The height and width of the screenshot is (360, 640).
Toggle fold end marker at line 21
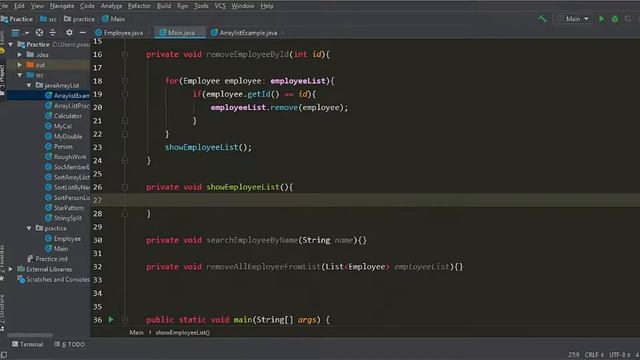coord(125,121)
